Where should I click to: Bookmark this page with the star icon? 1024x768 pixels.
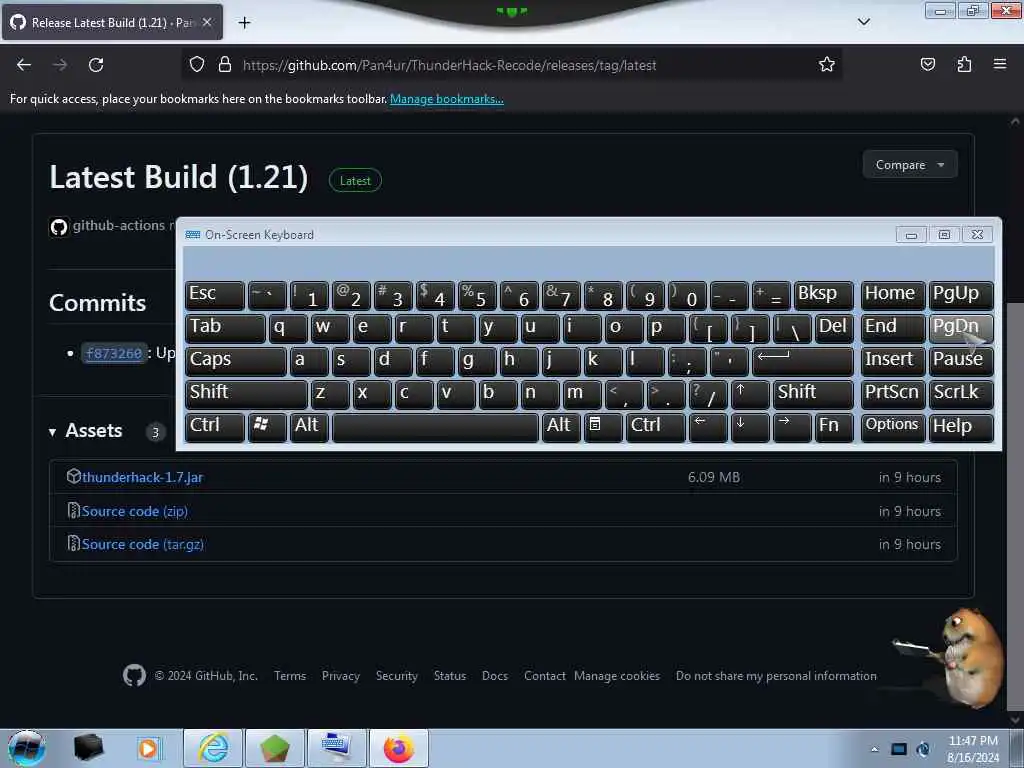pyautogui.click(x=827, y=65)
